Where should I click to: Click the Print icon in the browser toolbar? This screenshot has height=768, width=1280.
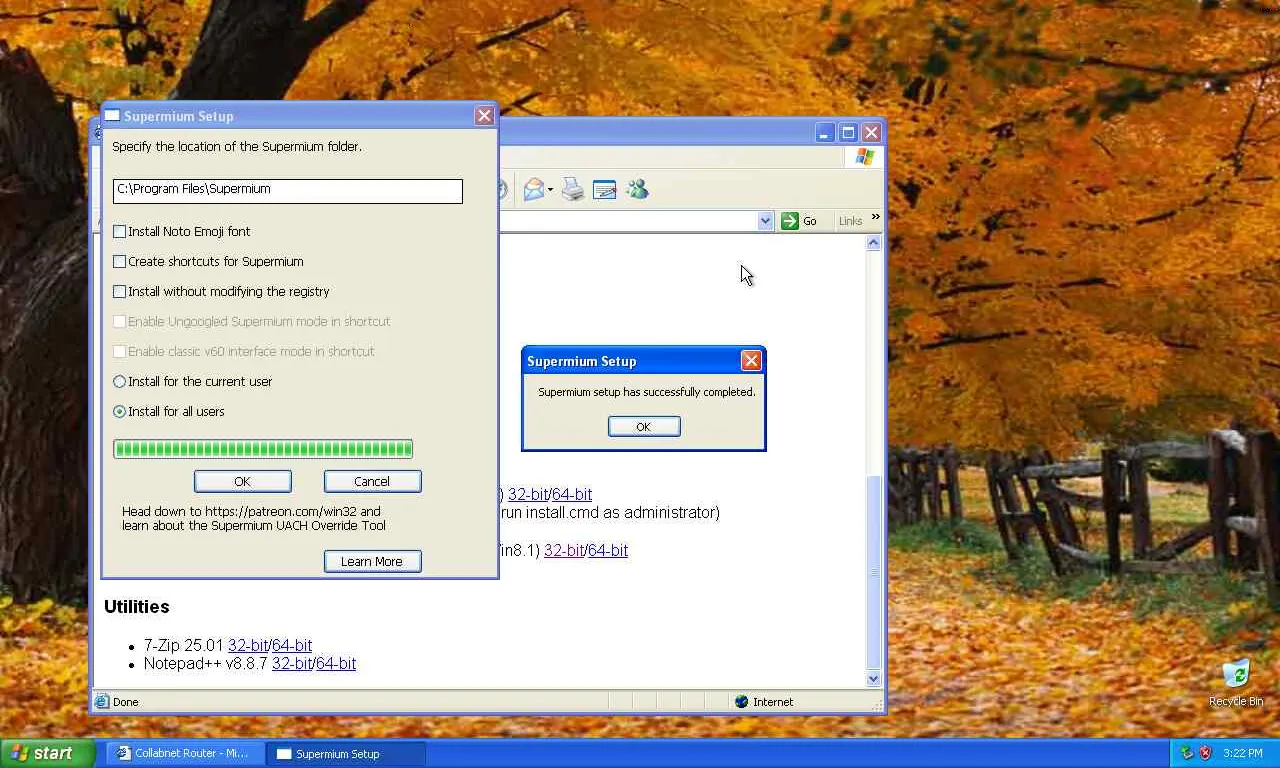[x=572, y=189]
